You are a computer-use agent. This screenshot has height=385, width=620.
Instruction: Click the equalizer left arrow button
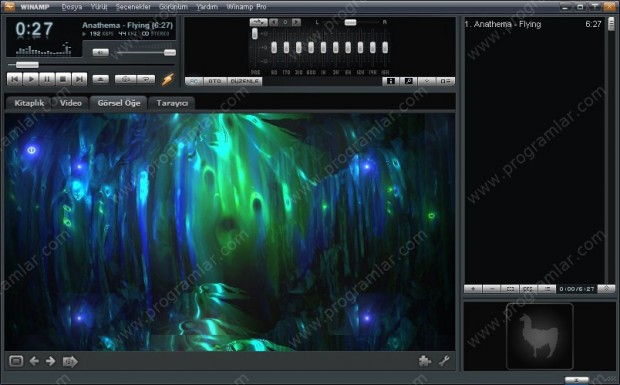[x=274, y=22]
